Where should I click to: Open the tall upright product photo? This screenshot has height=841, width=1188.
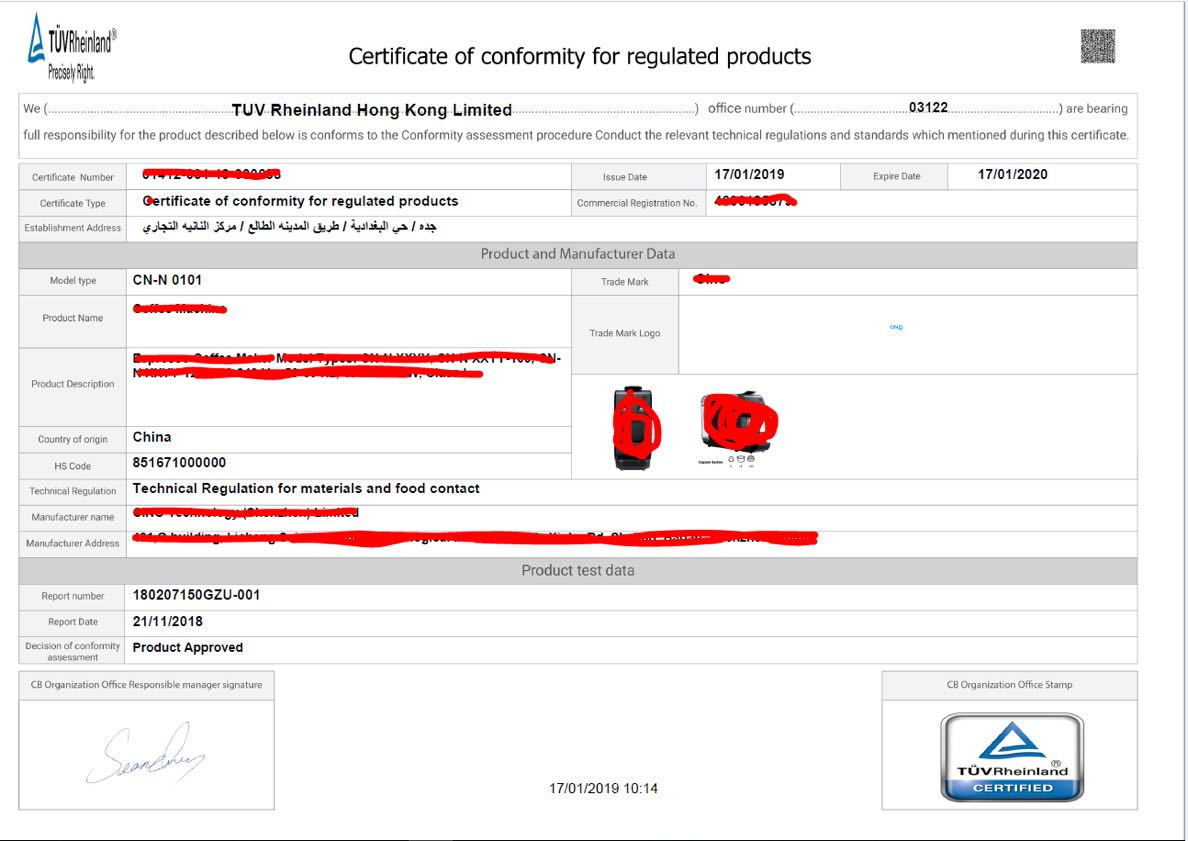coord(635,428)
